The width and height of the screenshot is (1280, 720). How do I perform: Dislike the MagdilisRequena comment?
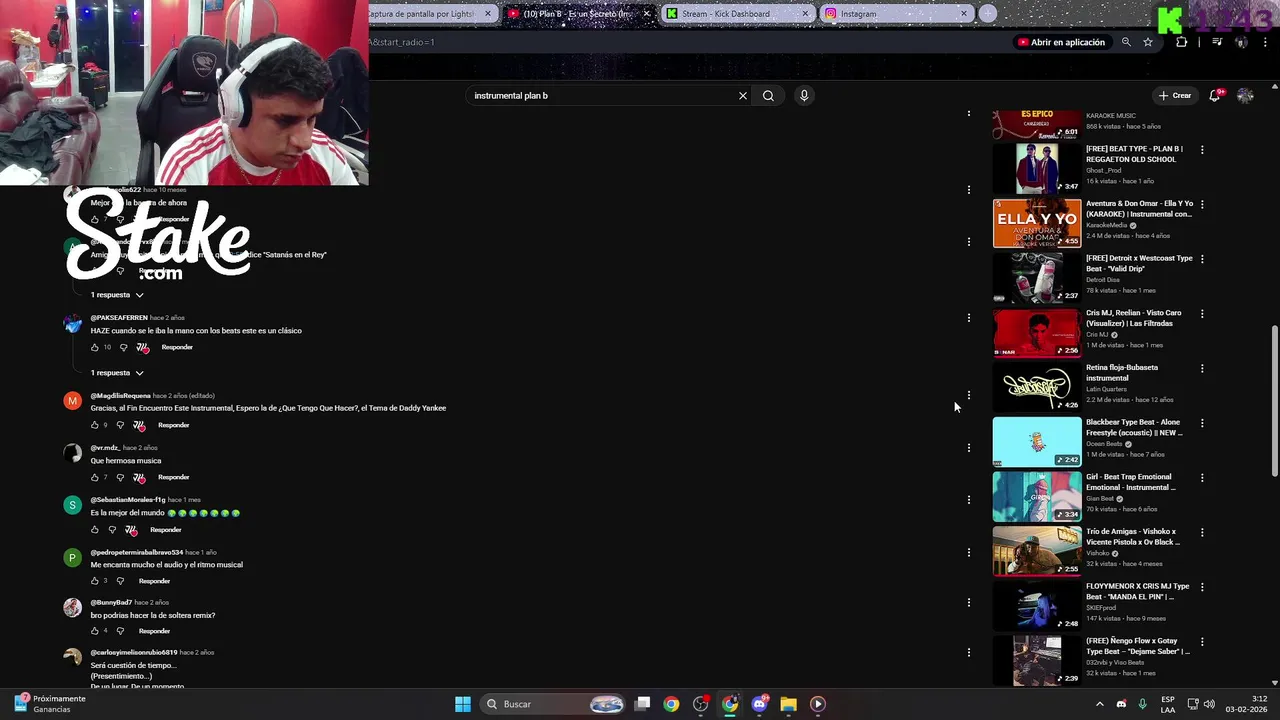click(x=119, y=425)
